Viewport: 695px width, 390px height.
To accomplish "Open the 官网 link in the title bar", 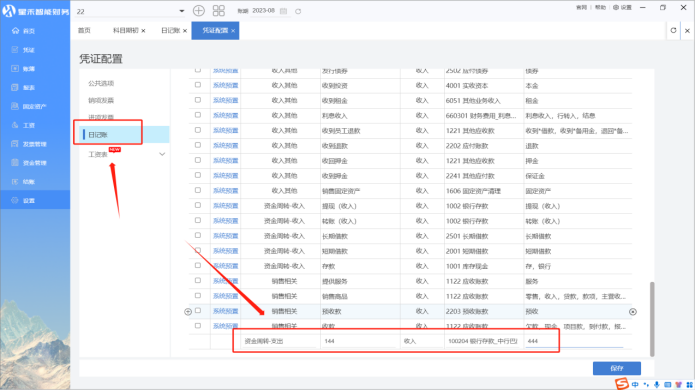I will (582, 8).
